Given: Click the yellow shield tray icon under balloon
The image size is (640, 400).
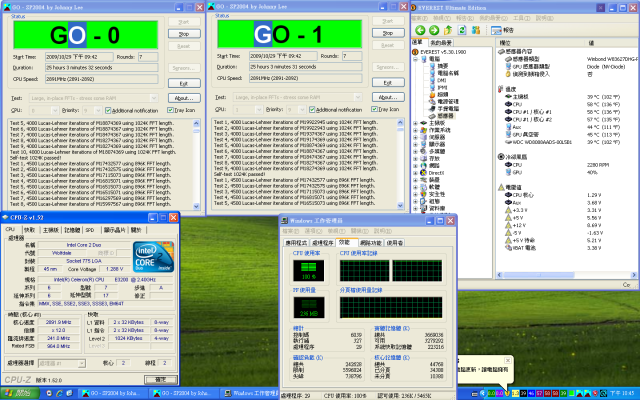Looking at the screenshot, I should (507, 393).
